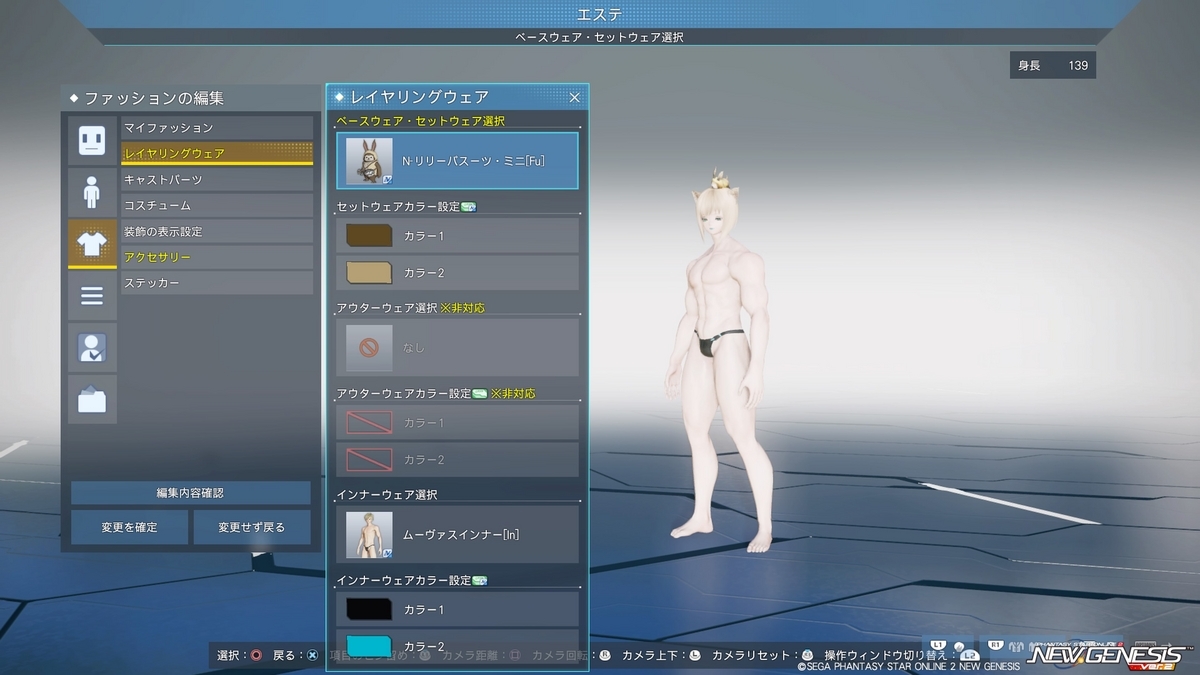This screenshot has width=1200, height=675.
Task: Click the N-リリーパスーツ・ミニ thumbnail
Action: (369, 161)
